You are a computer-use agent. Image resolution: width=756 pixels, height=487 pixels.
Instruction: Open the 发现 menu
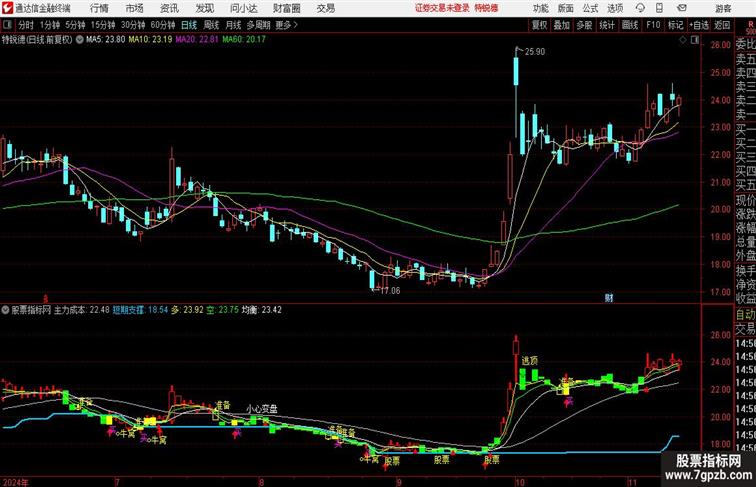point(204,8)
